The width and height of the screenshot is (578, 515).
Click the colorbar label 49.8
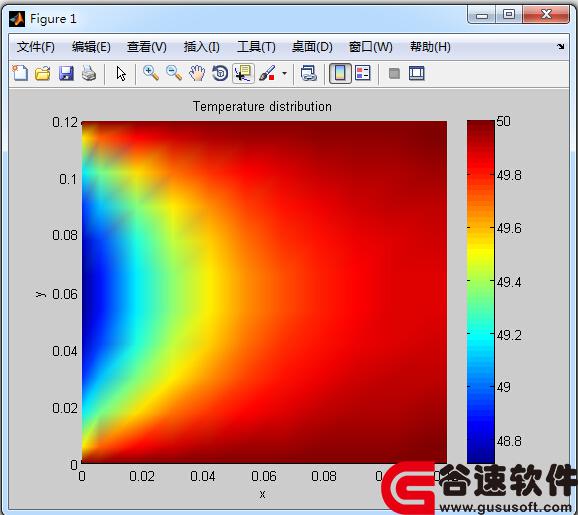point(509,175)
